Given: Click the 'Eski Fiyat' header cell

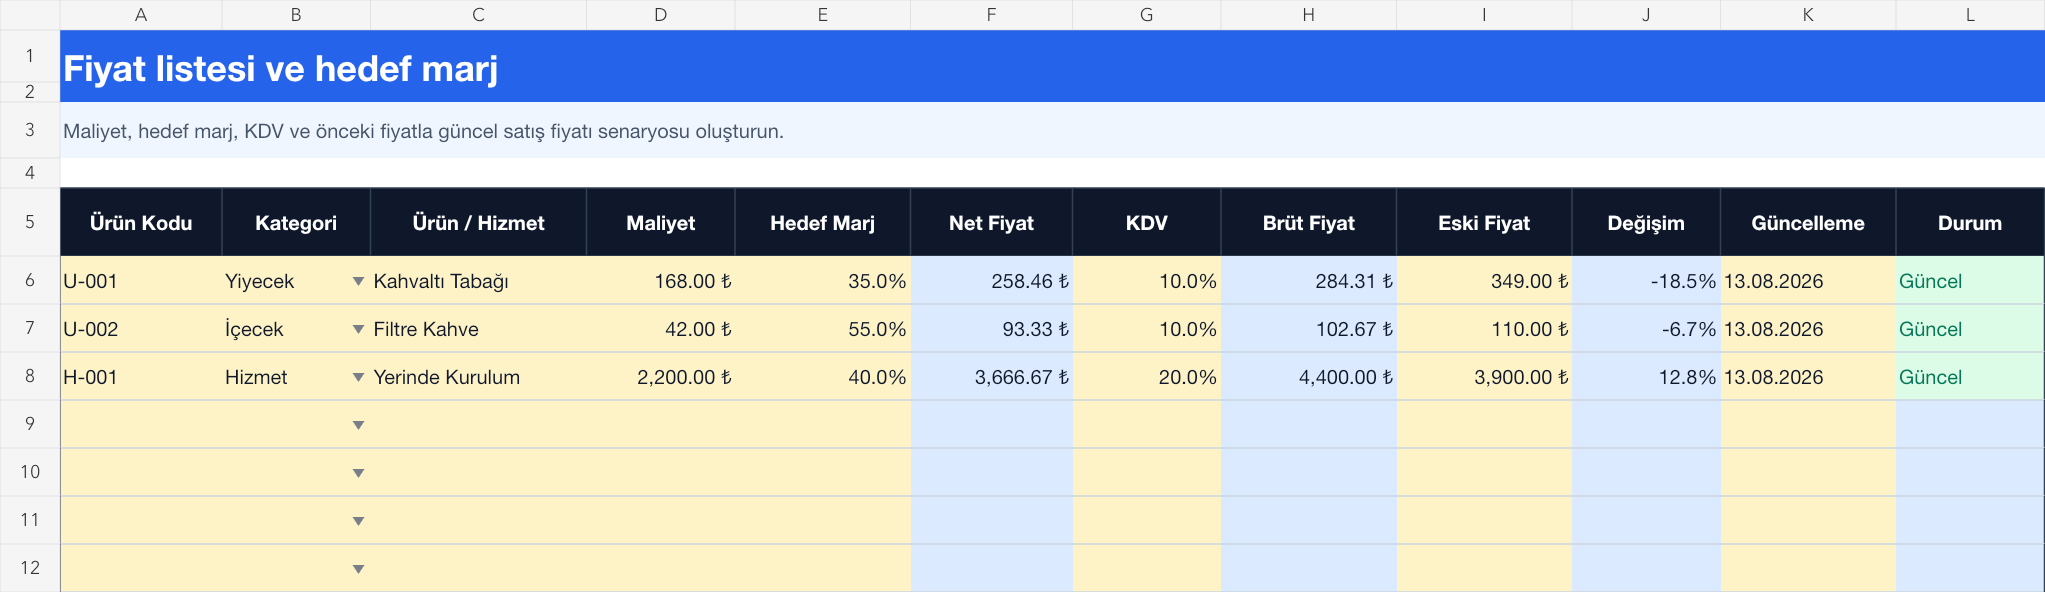Looking at the screenshot, I should pos(1484,223).
